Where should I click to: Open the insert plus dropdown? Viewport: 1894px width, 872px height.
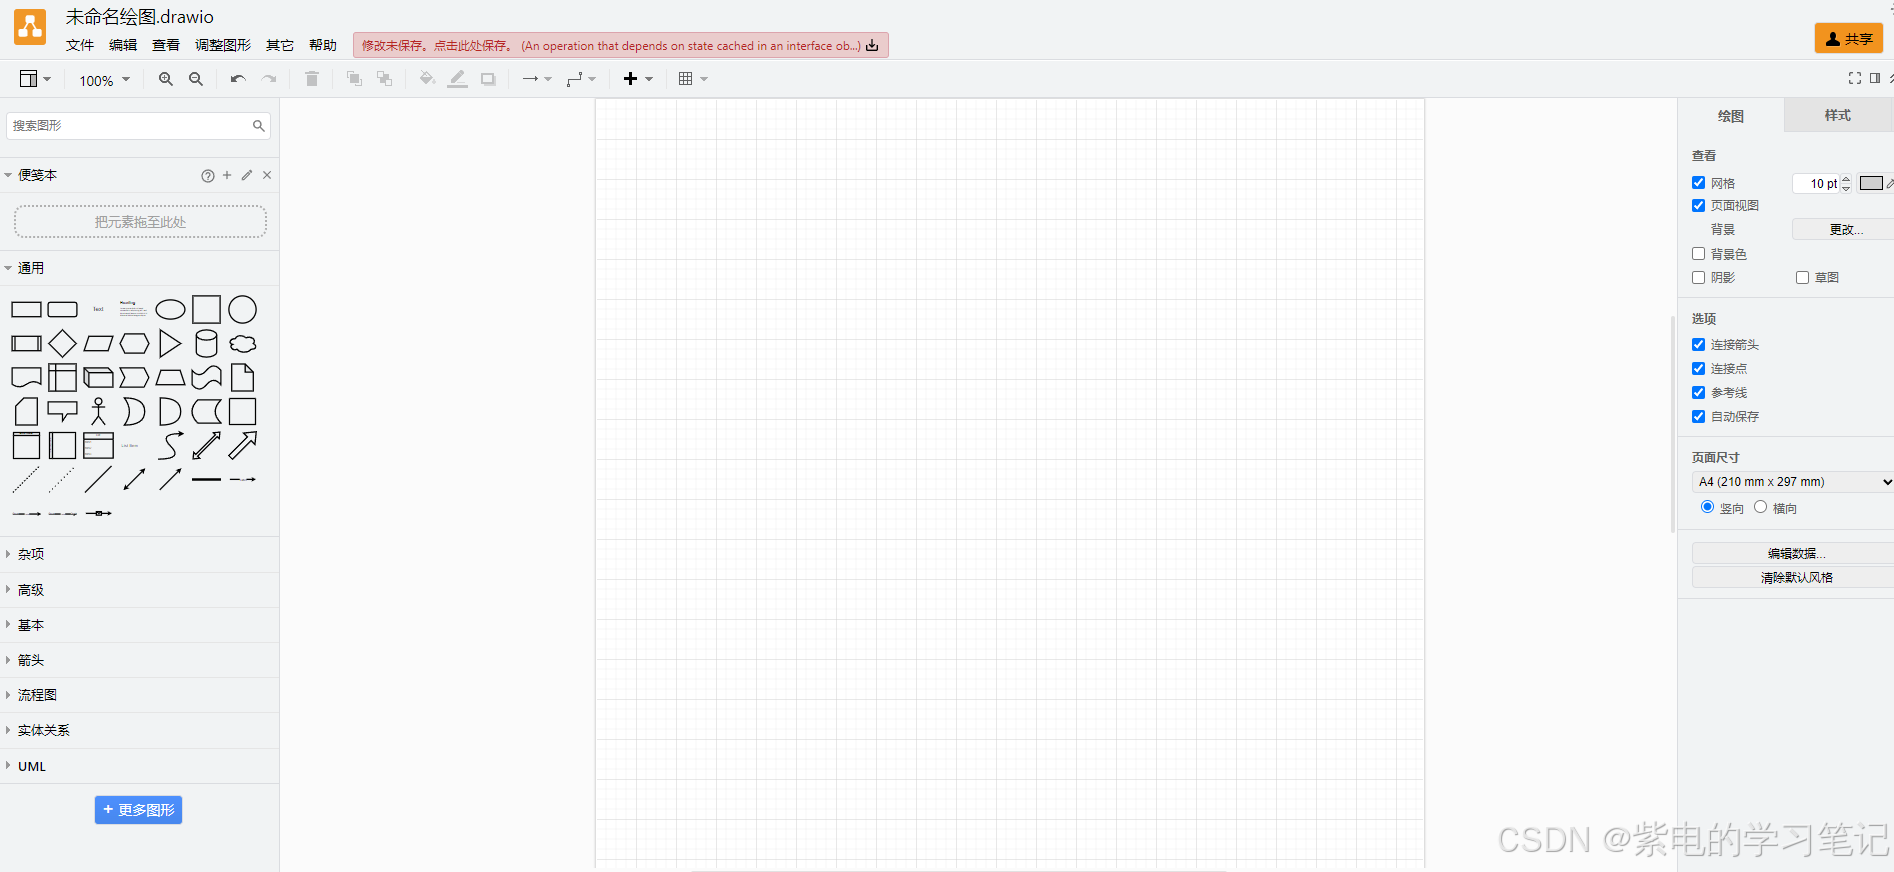[x=638, y=79]
